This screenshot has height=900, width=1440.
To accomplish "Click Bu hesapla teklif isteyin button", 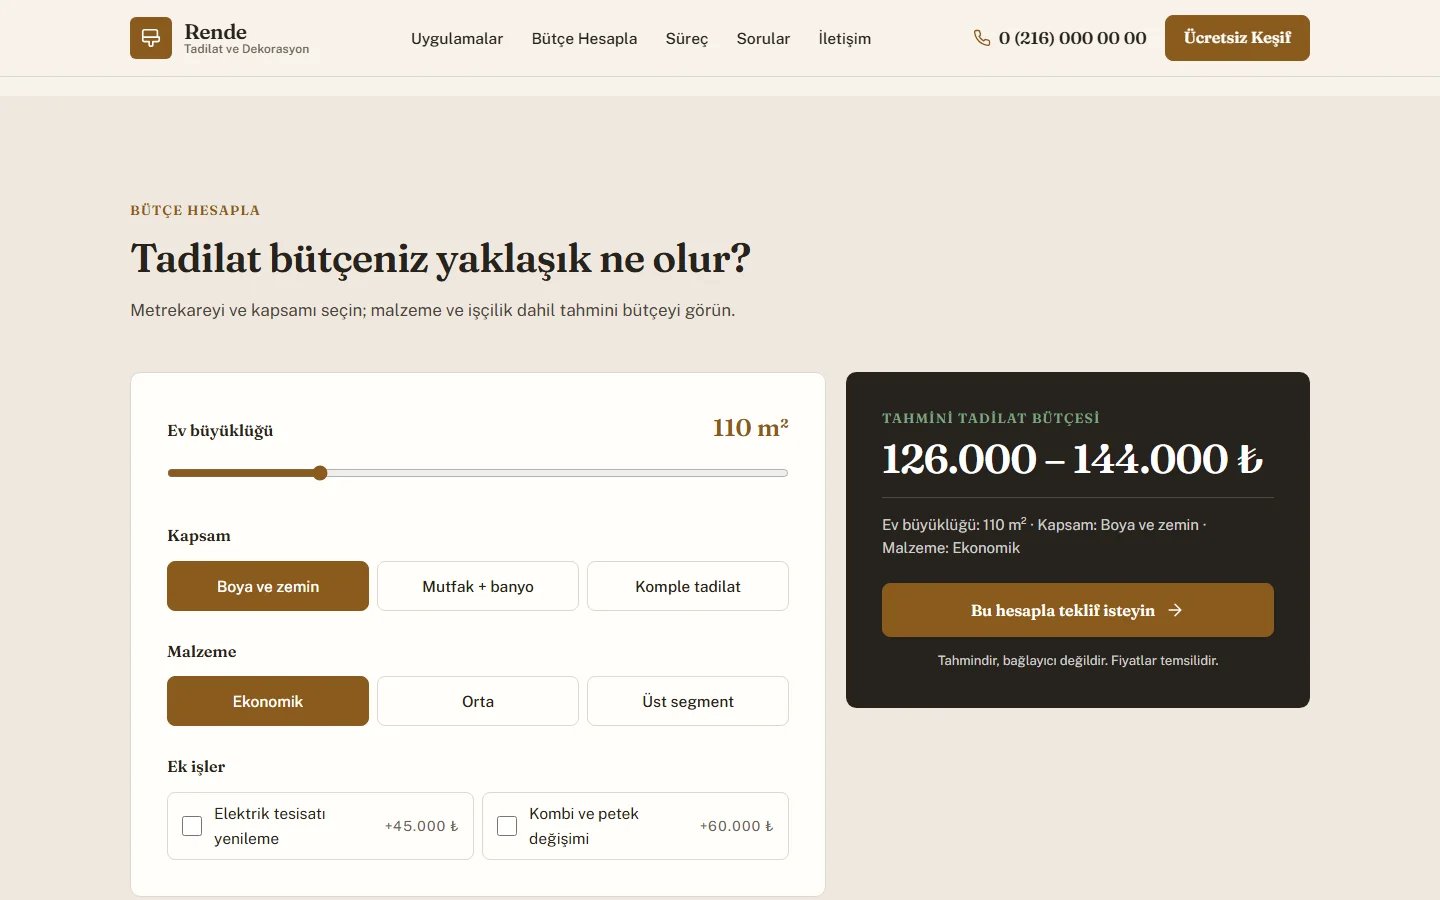I will pyautogui.click(x=1078, y=610).
